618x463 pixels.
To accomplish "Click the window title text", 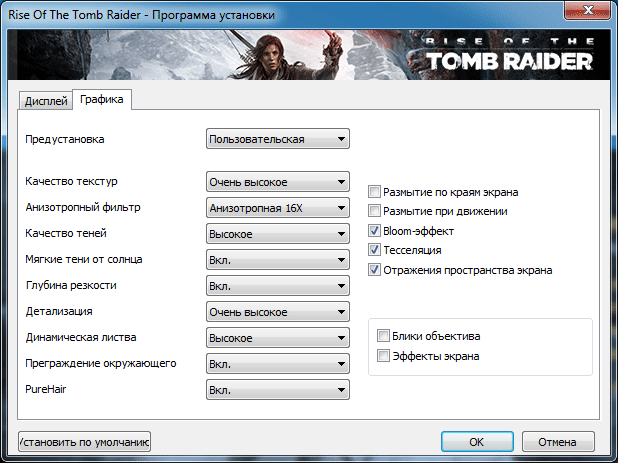I will [x=141, y=15].
